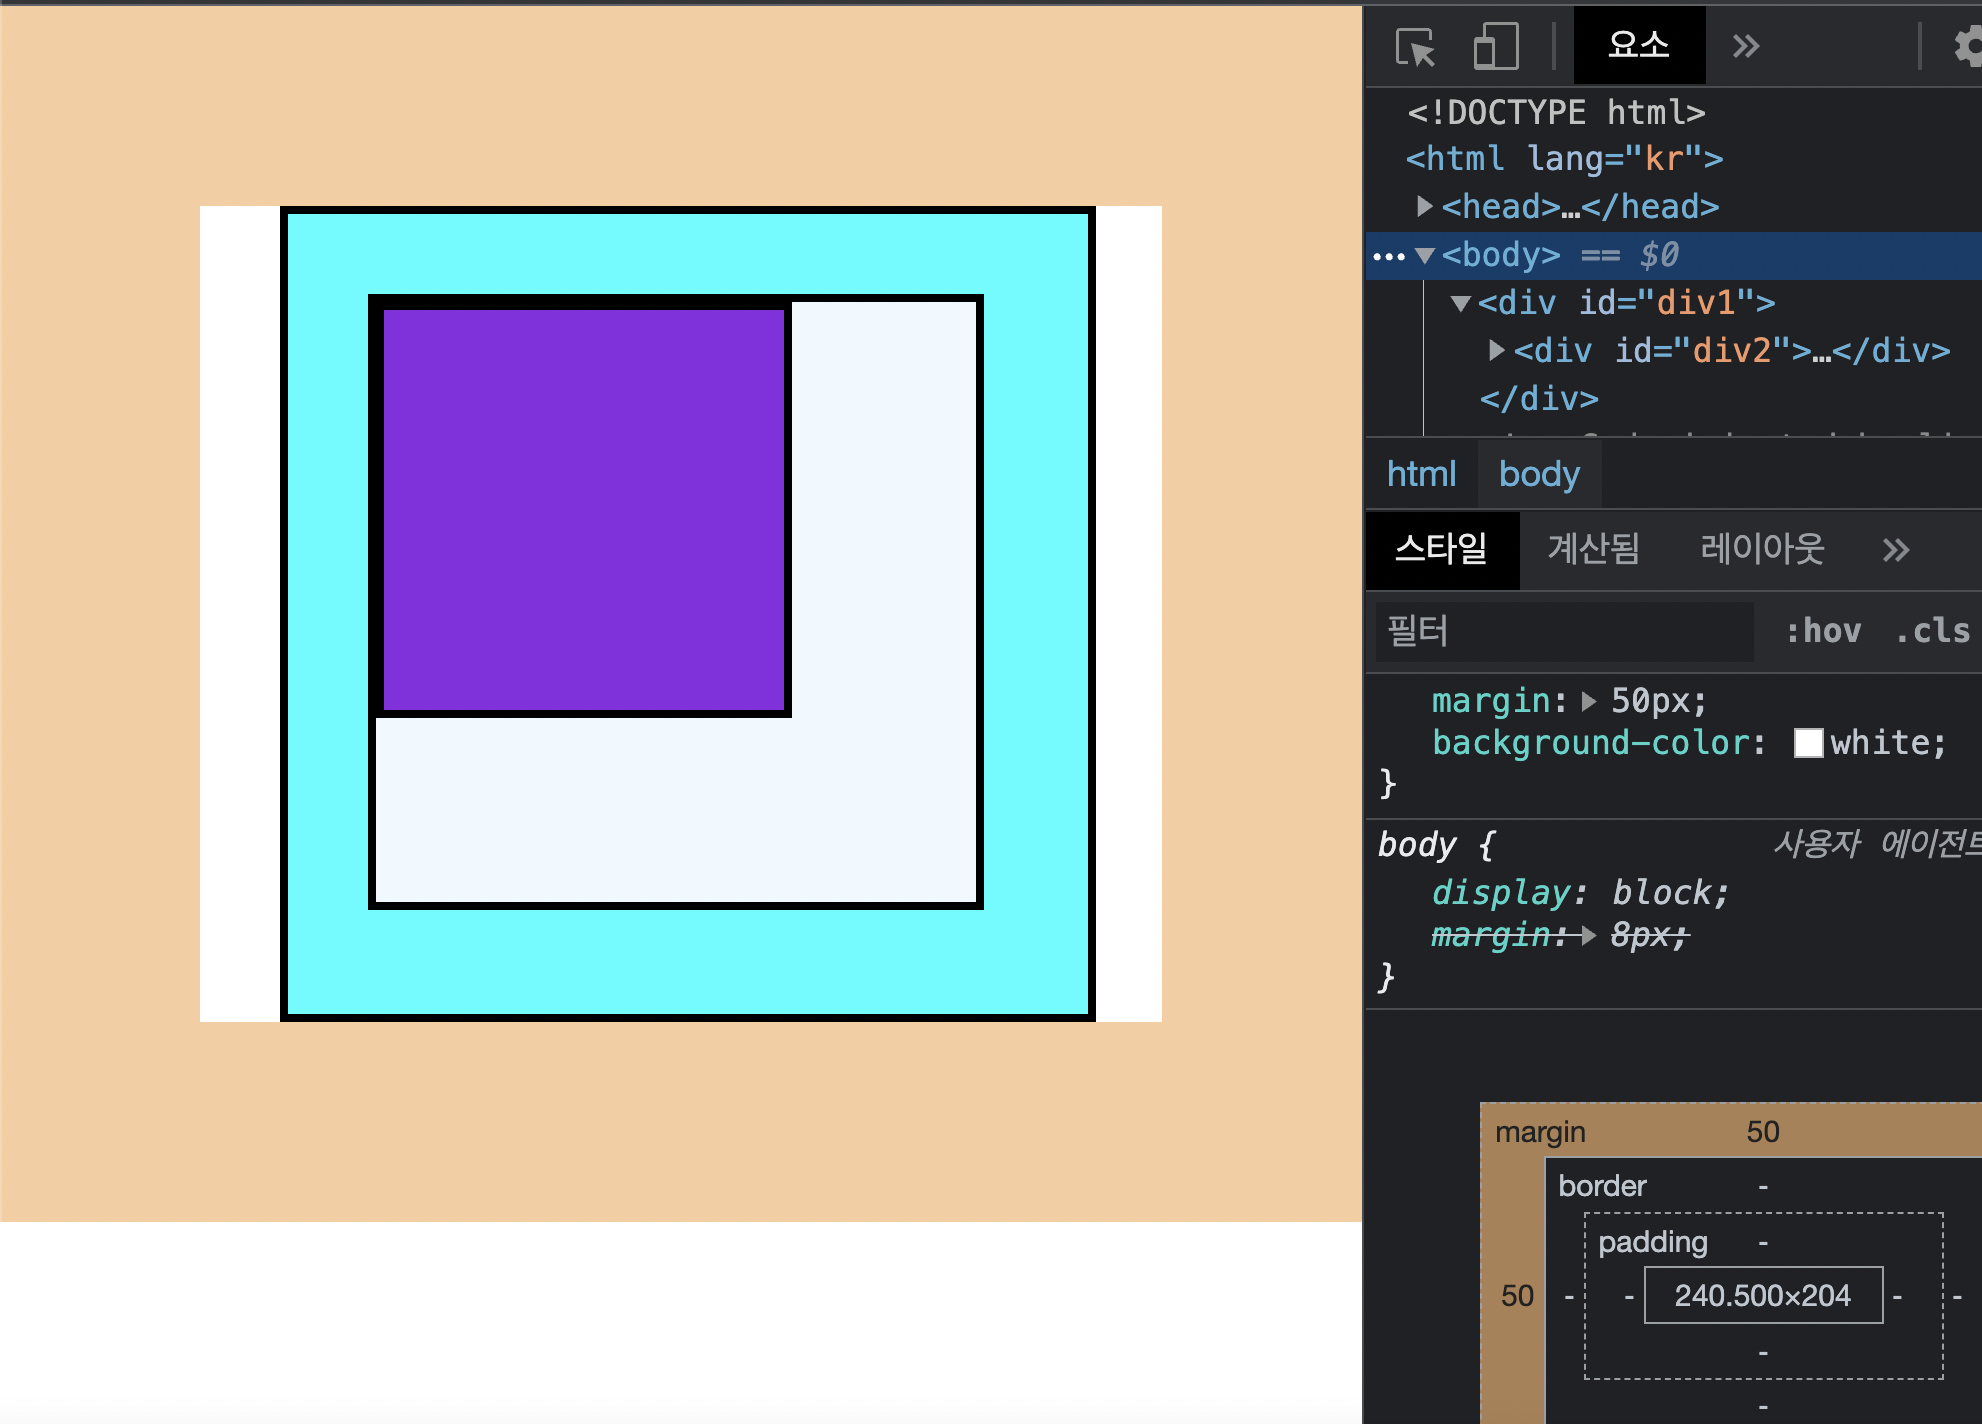This screenshot has width=1982, height=1424.
Task: Click the three-dot menu beside body
Action: point(1388,257)
